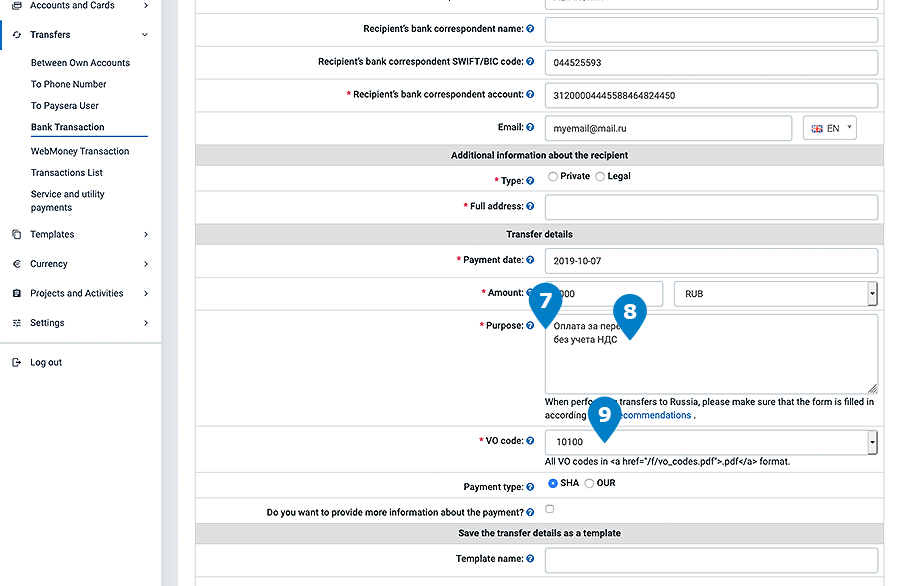Click help icon next to Email label
The height and width of the screenshot is (586, 900).
point(530,128)
